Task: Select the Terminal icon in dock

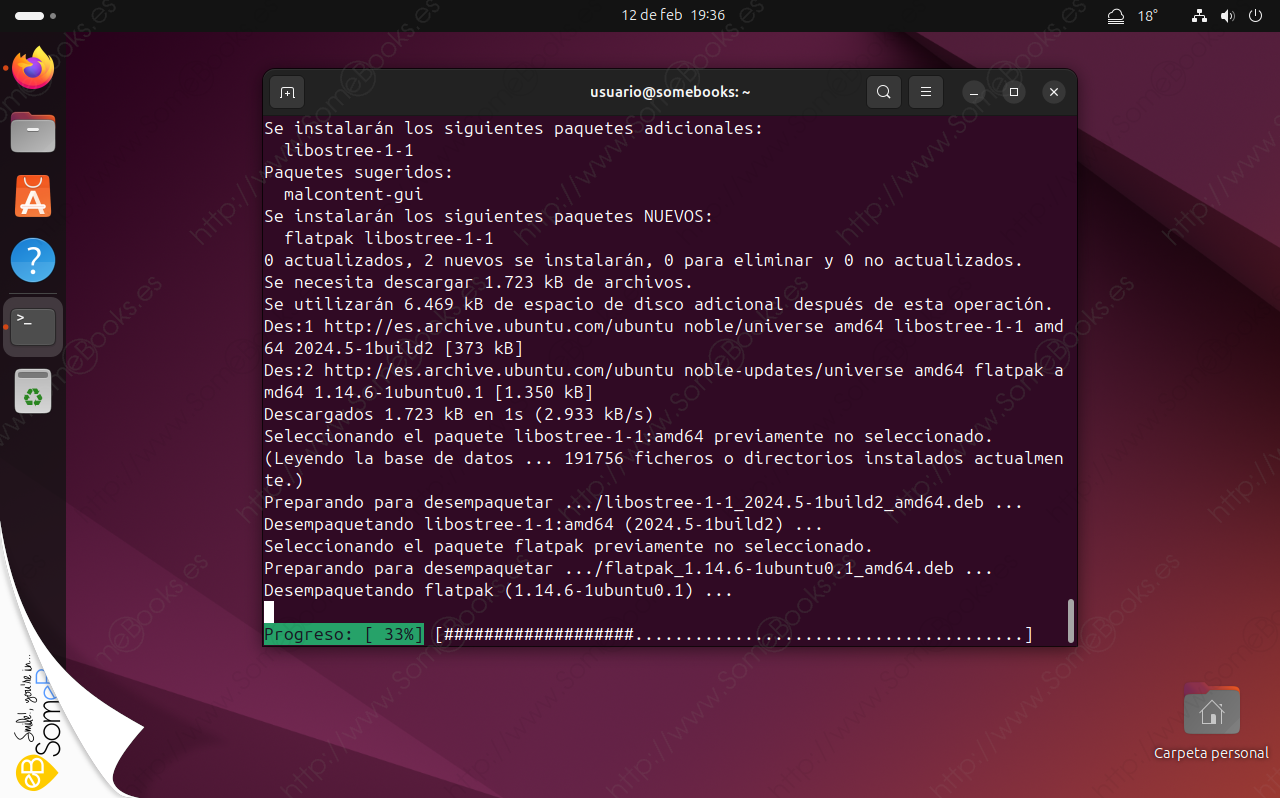Action: point(33,326)
